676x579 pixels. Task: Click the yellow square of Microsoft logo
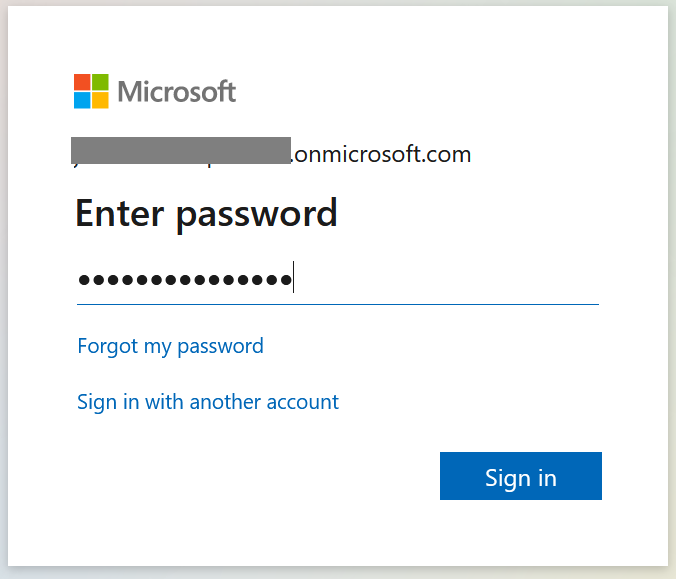(100, 100)
